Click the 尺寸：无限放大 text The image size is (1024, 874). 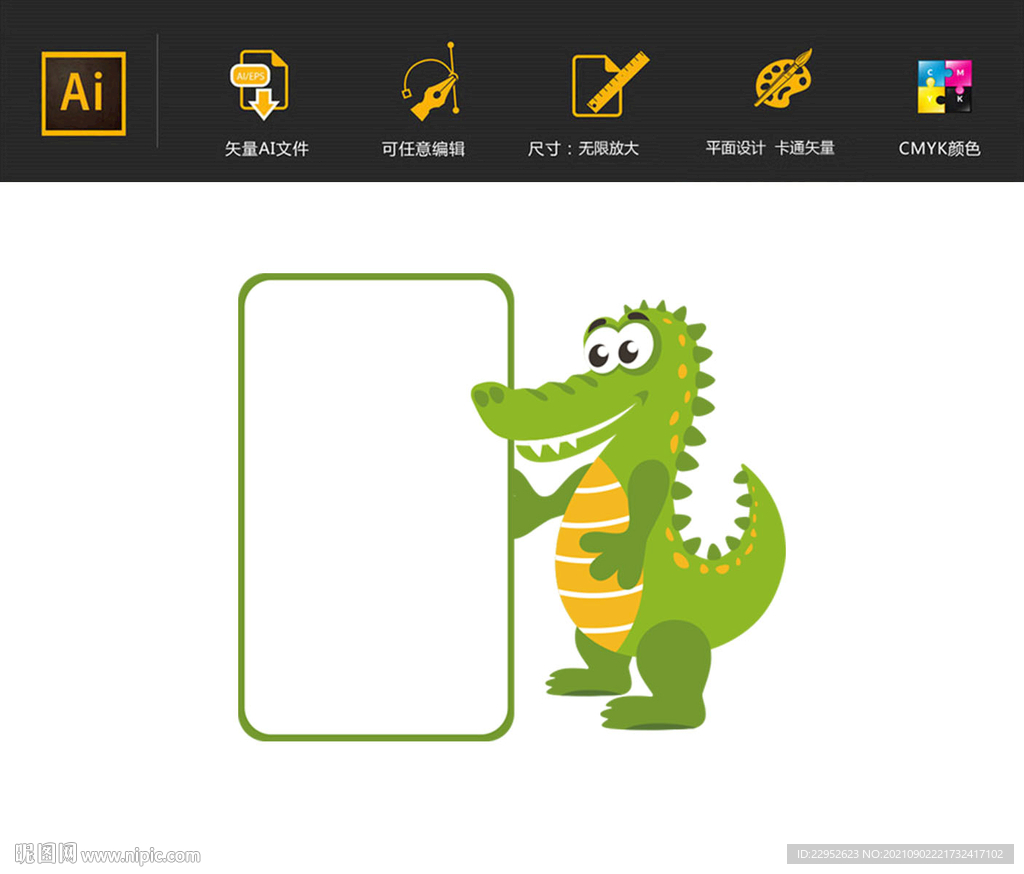(583, 149)
